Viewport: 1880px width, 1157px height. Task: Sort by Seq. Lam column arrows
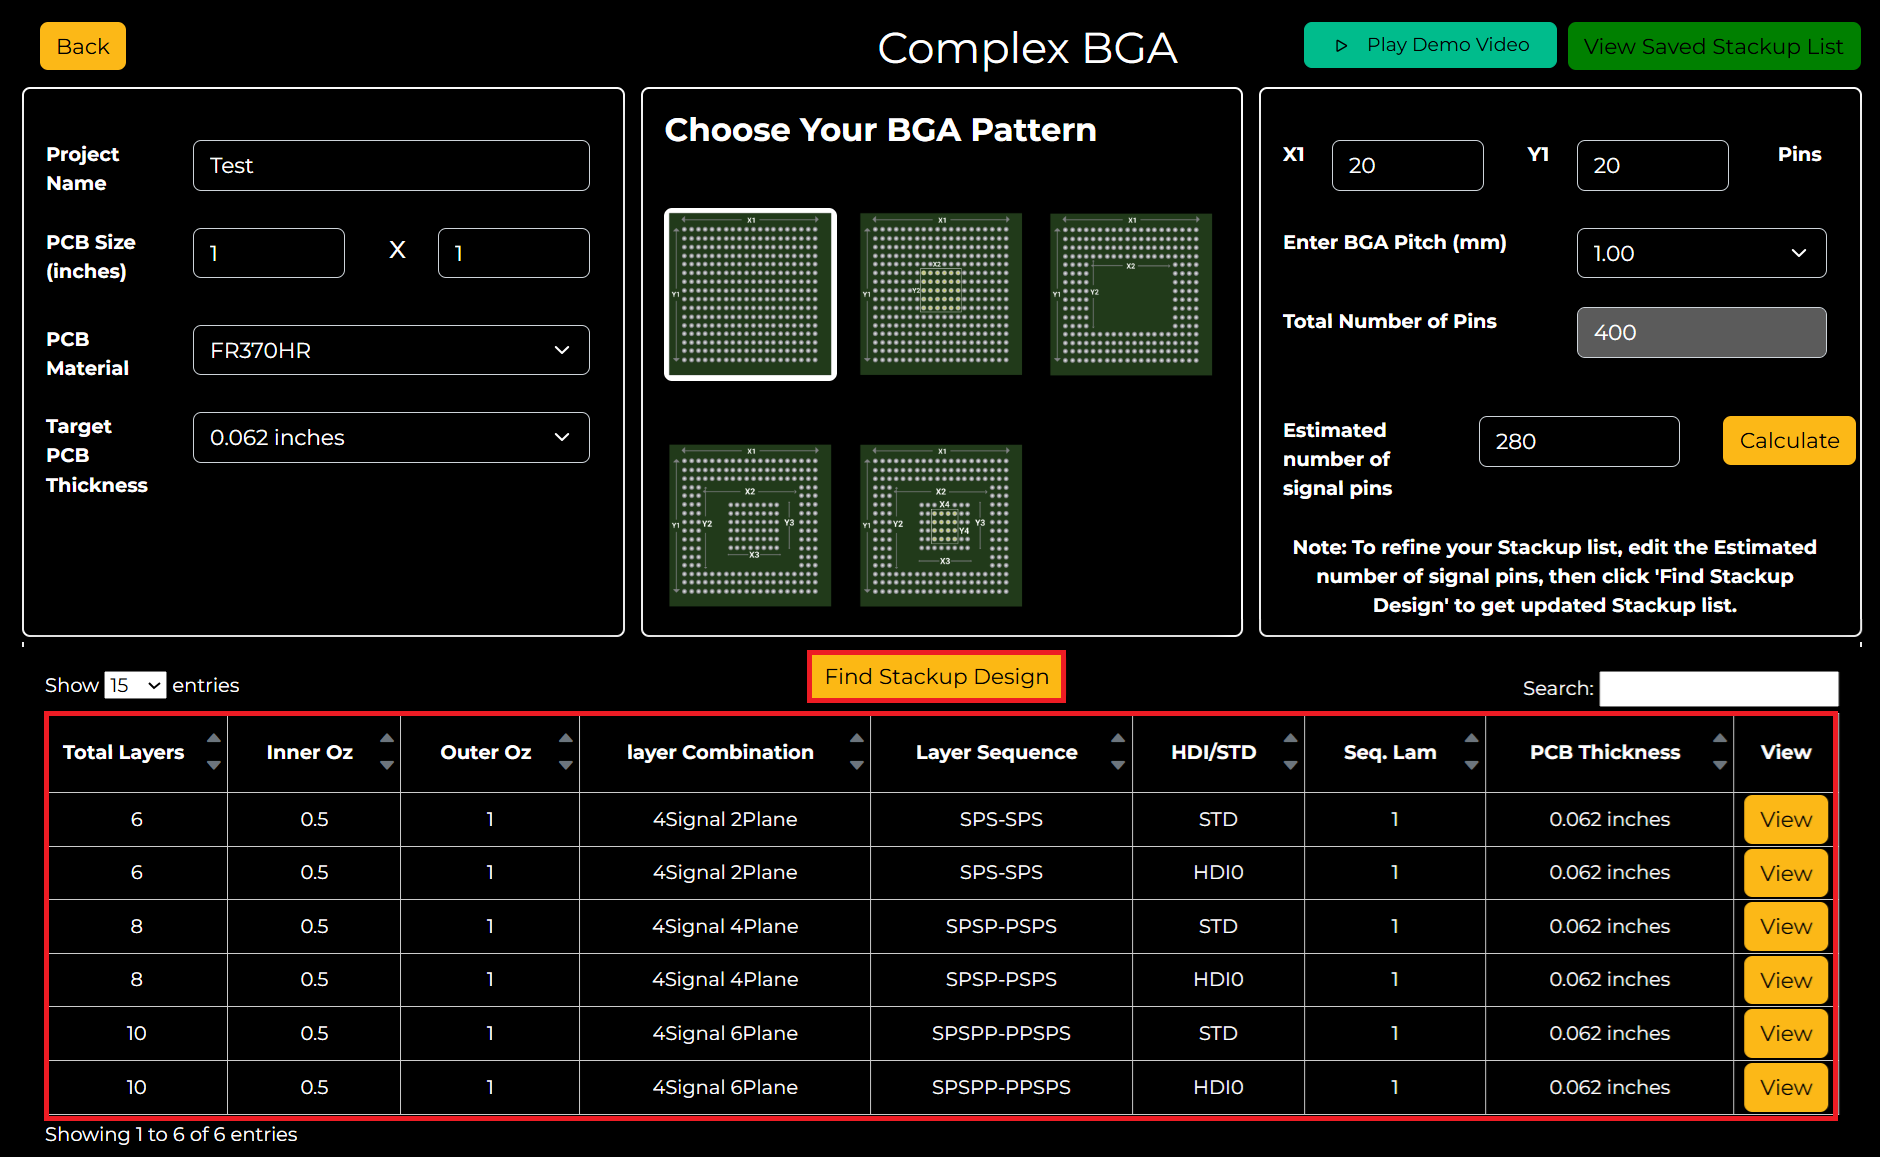(x=1472, y=751)
